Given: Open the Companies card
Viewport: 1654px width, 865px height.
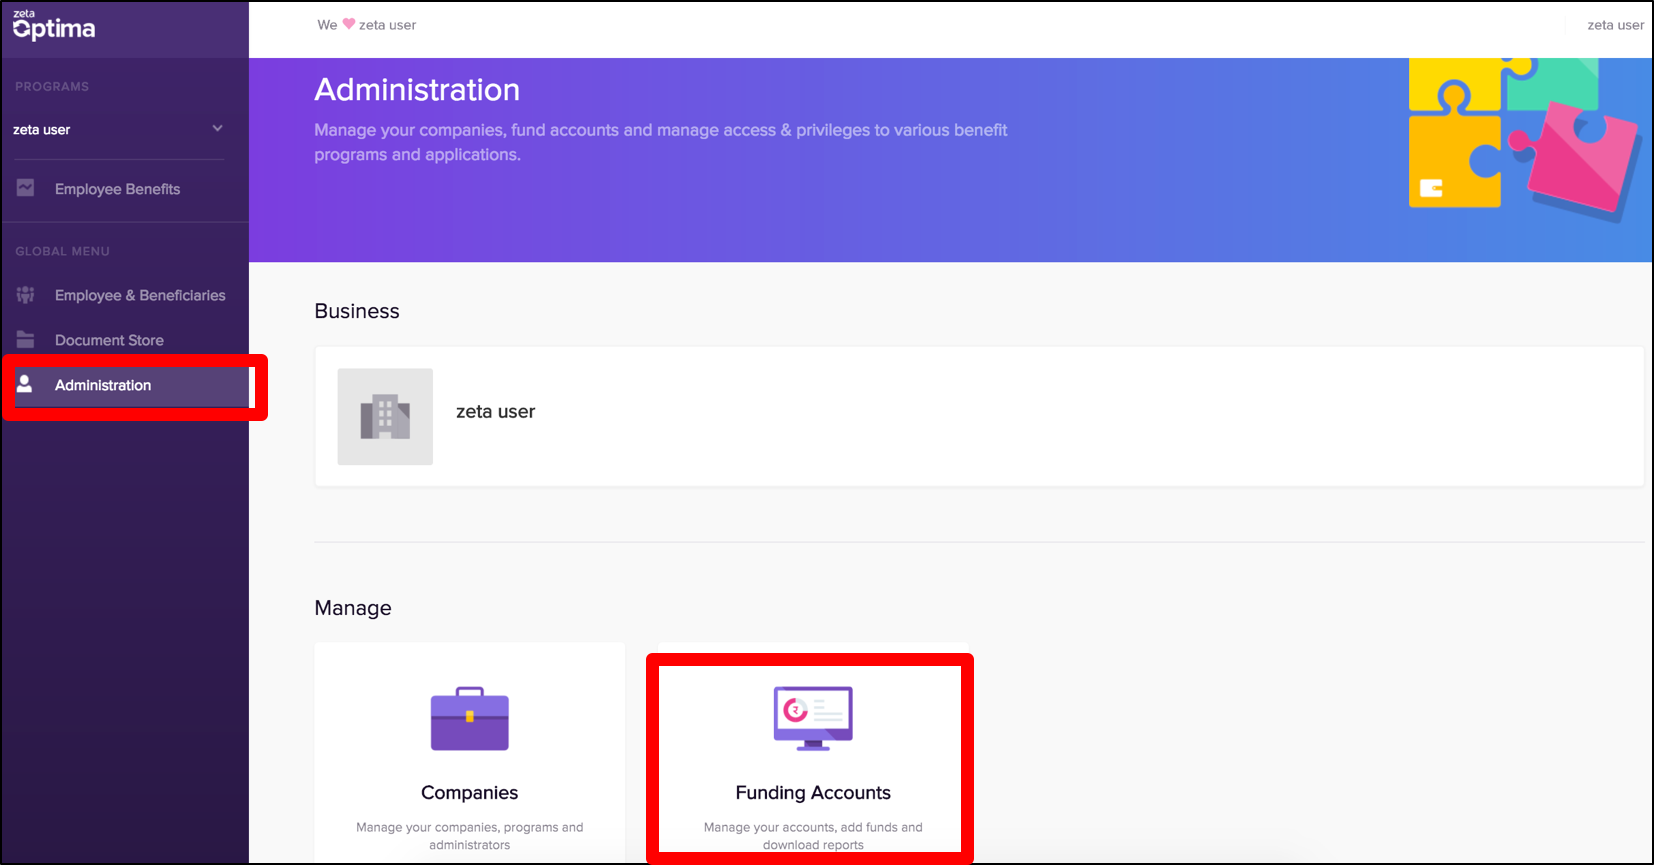Looking at the screenshot, I should pos(469,753).
